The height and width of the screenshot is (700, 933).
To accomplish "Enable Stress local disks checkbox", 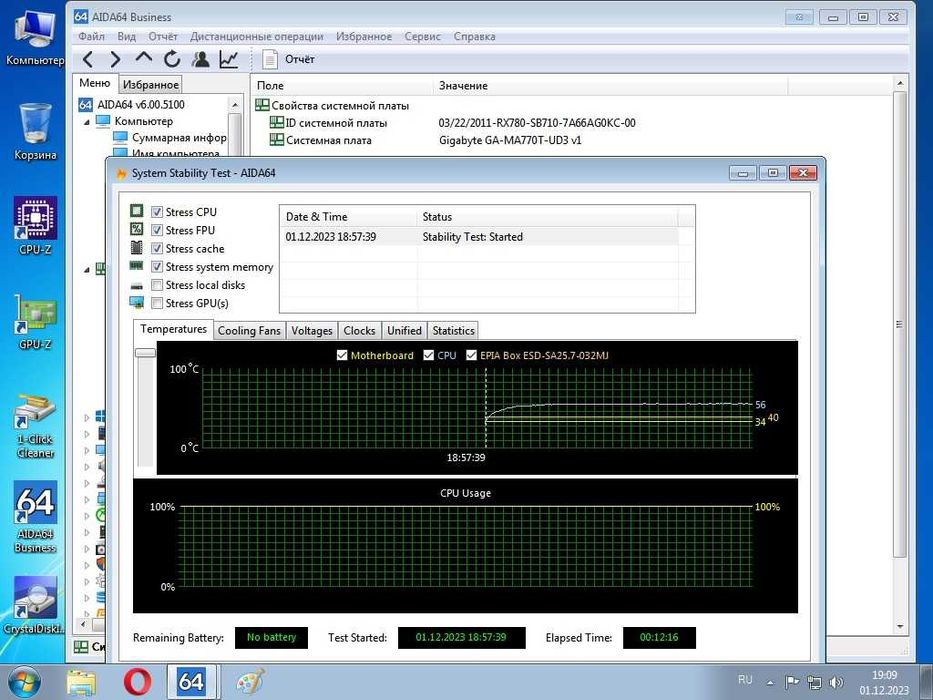I will pos(157,285).
